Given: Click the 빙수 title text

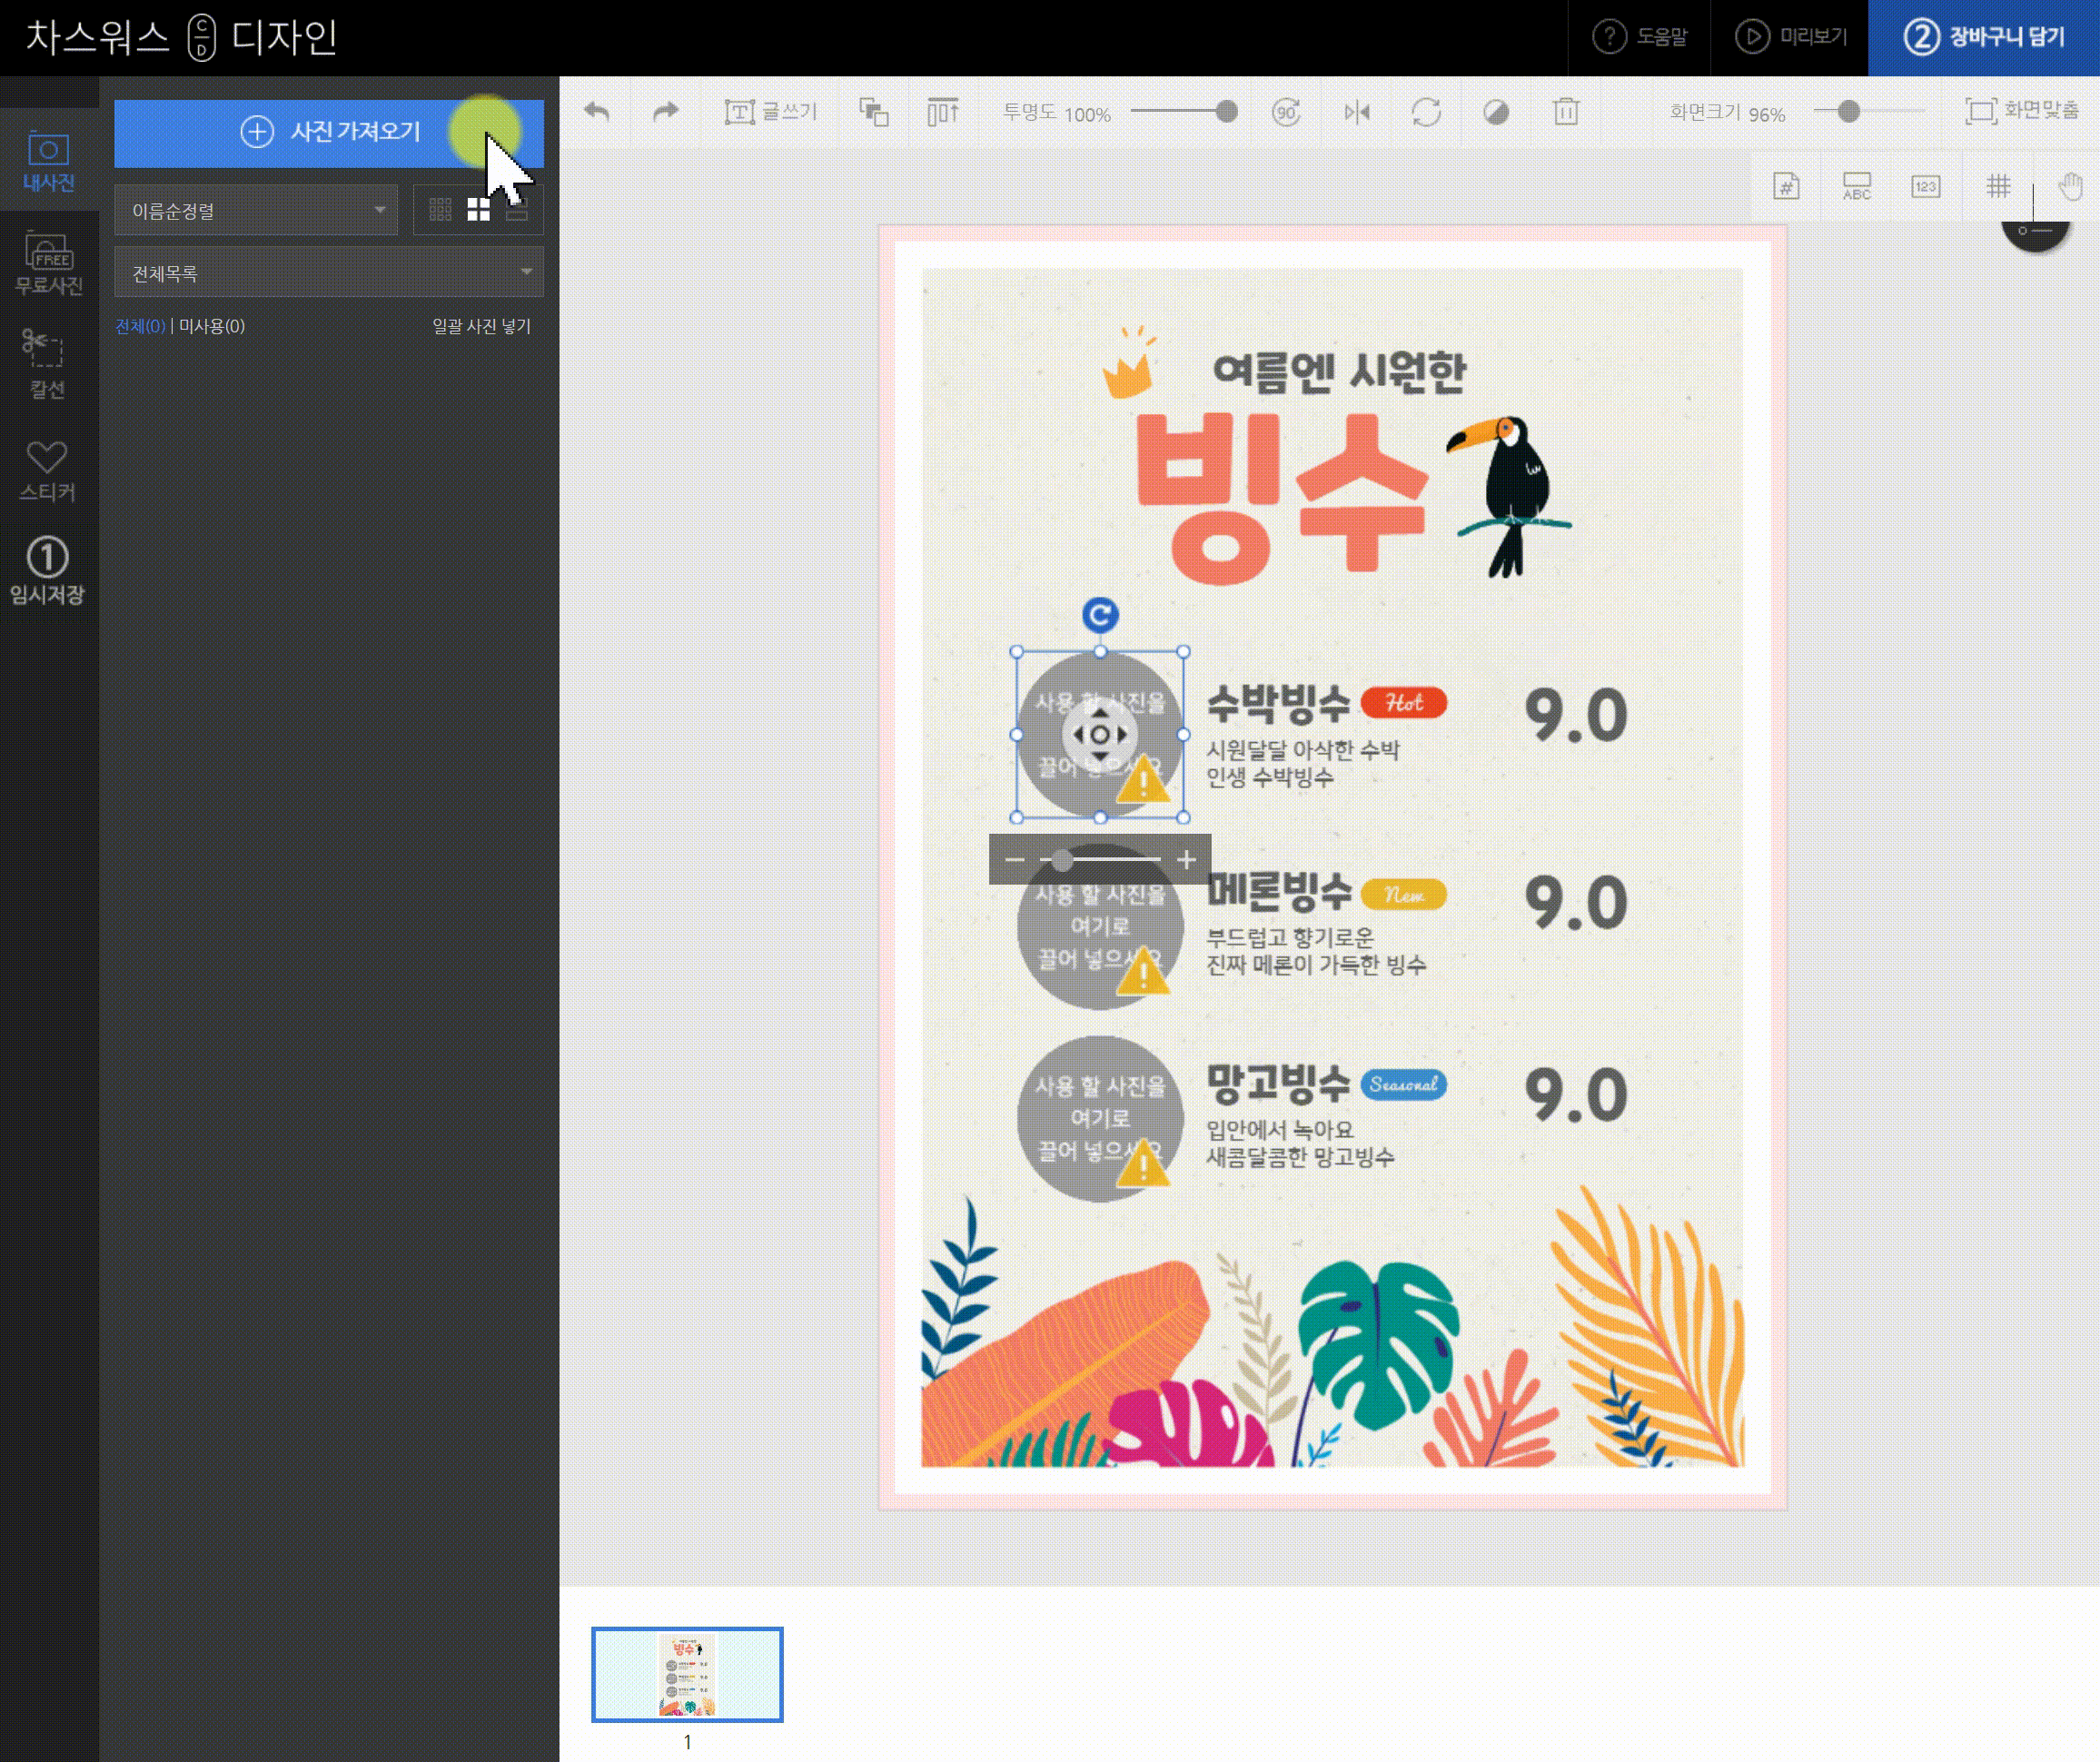Looking at the screenshot, I should 1283,496.
